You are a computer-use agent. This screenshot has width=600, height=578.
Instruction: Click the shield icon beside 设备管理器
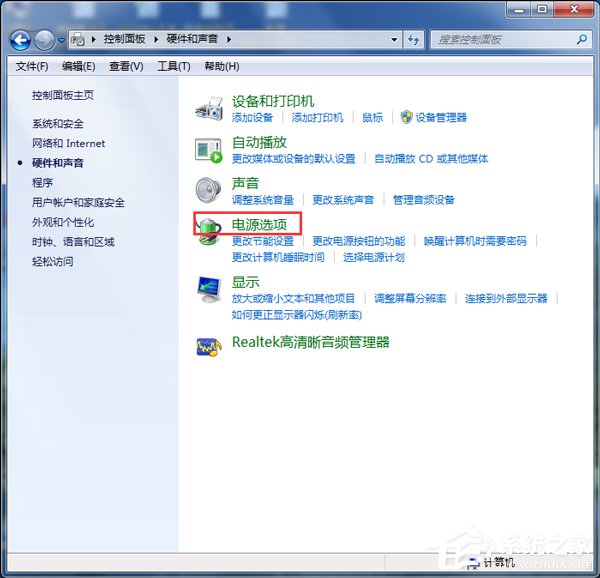(x=406, y=117)
